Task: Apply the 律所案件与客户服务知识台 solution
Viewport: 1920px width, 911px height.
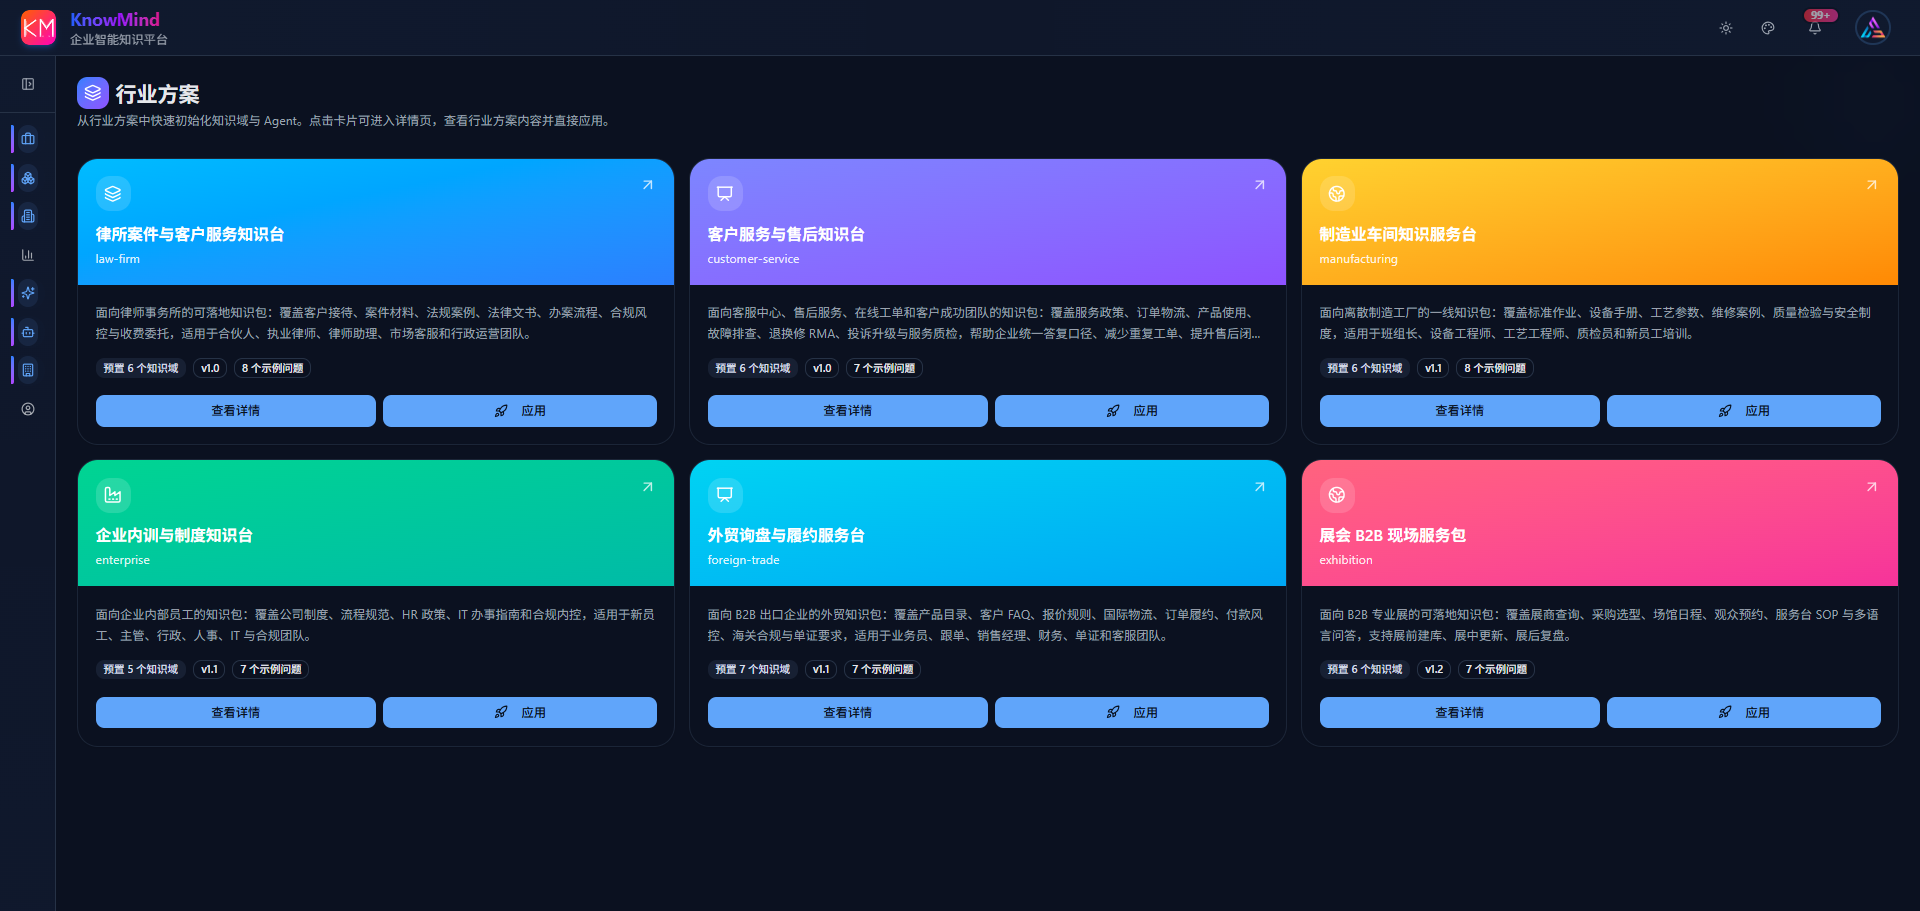Action: point(520,411)
